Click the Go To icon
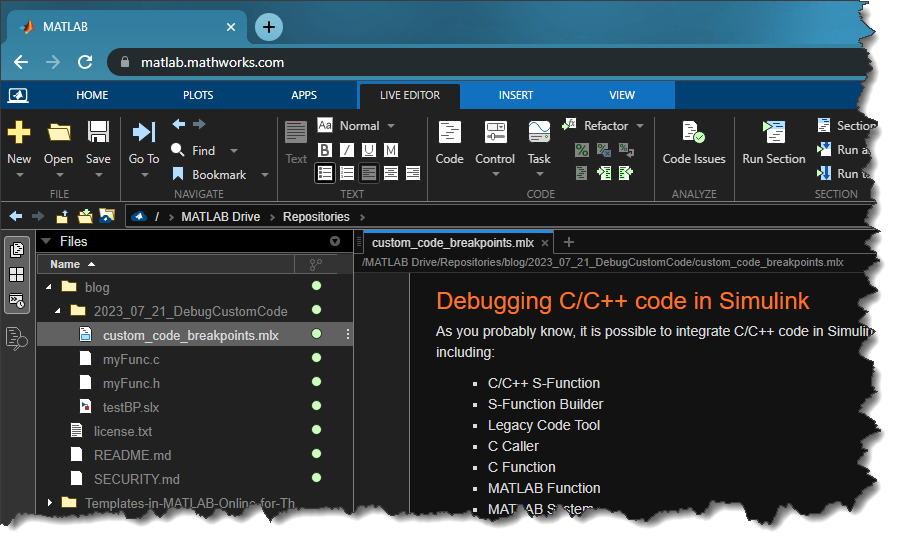 tap(144, 134)
